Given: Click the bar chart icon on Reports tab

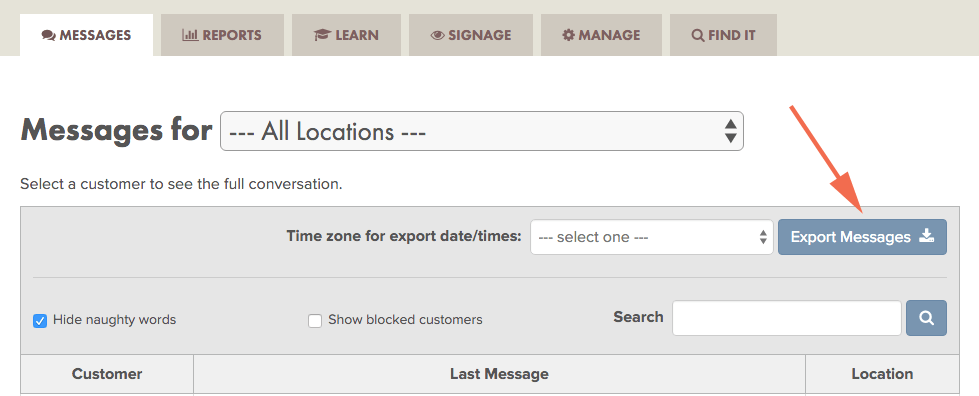Looking at the screenshot, I should [190, 35].
